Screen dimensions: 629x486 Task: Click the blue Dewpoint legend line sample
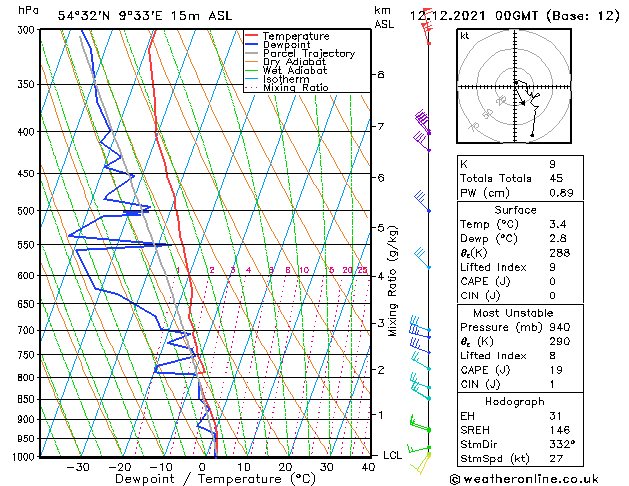tap(251, 45)
